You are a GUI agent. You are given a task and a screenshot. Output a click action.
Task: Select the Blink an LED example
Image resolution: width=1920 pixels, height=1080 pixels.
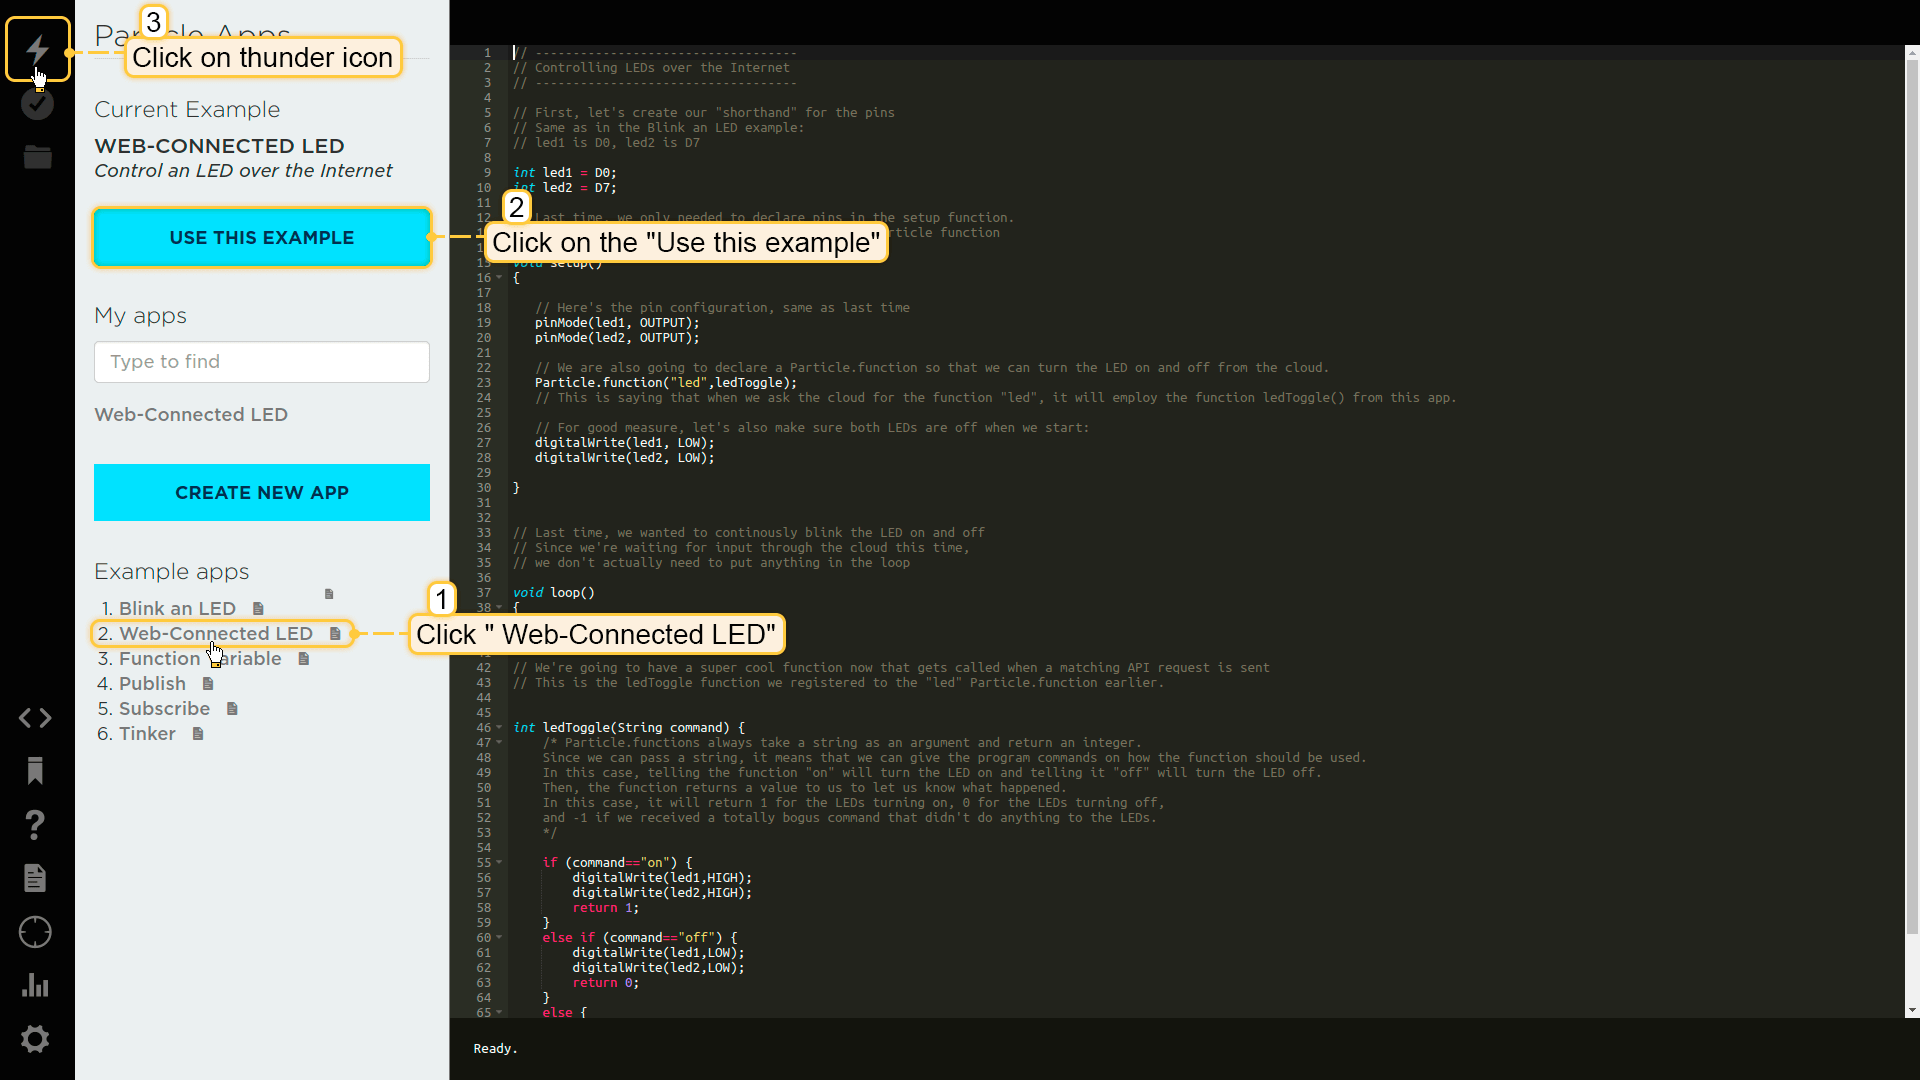pyautogui.click(x=177, y=609)
